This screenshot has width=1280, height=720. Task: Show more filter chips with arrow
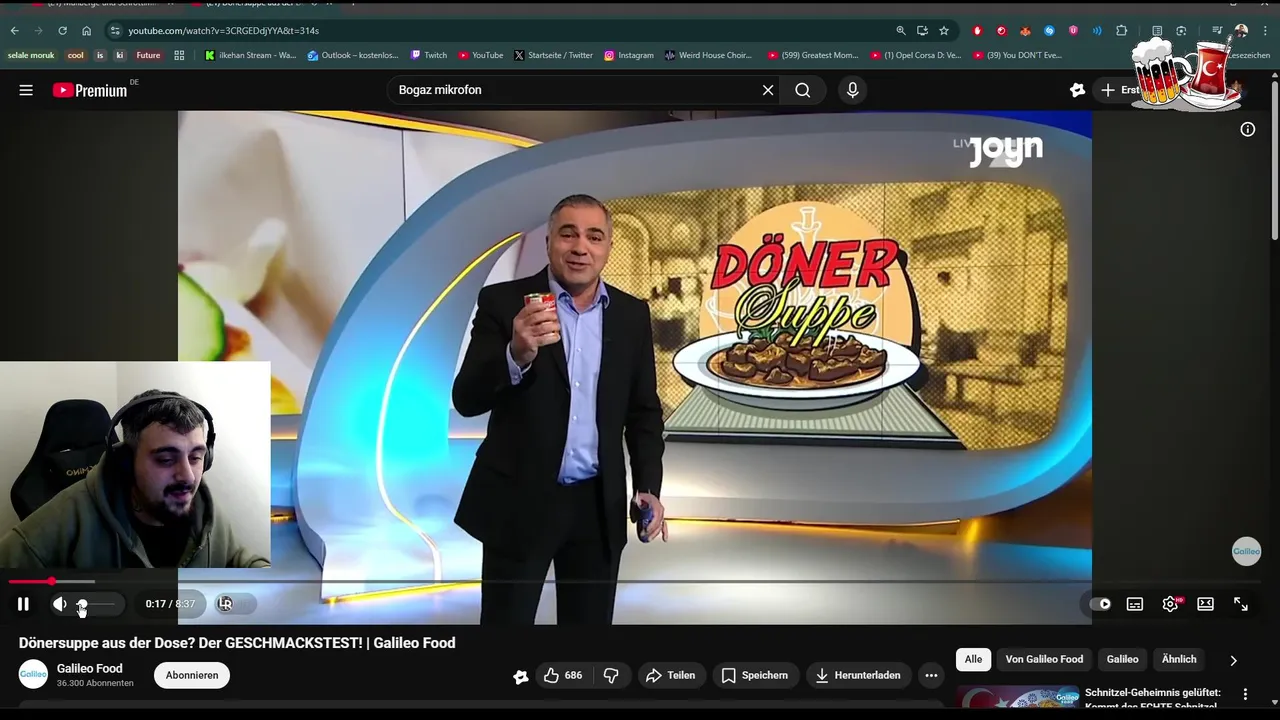[1233, 660]
